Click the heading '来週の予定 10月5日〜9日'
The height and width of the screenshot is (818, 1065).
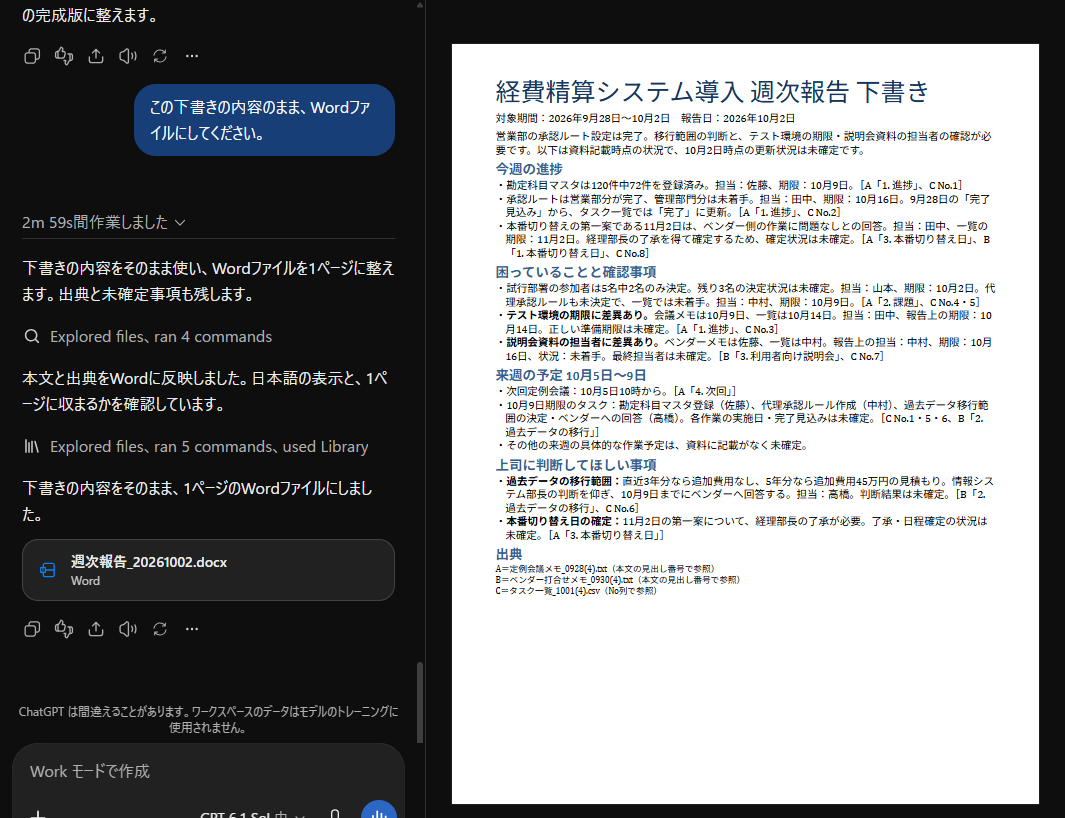571,375
